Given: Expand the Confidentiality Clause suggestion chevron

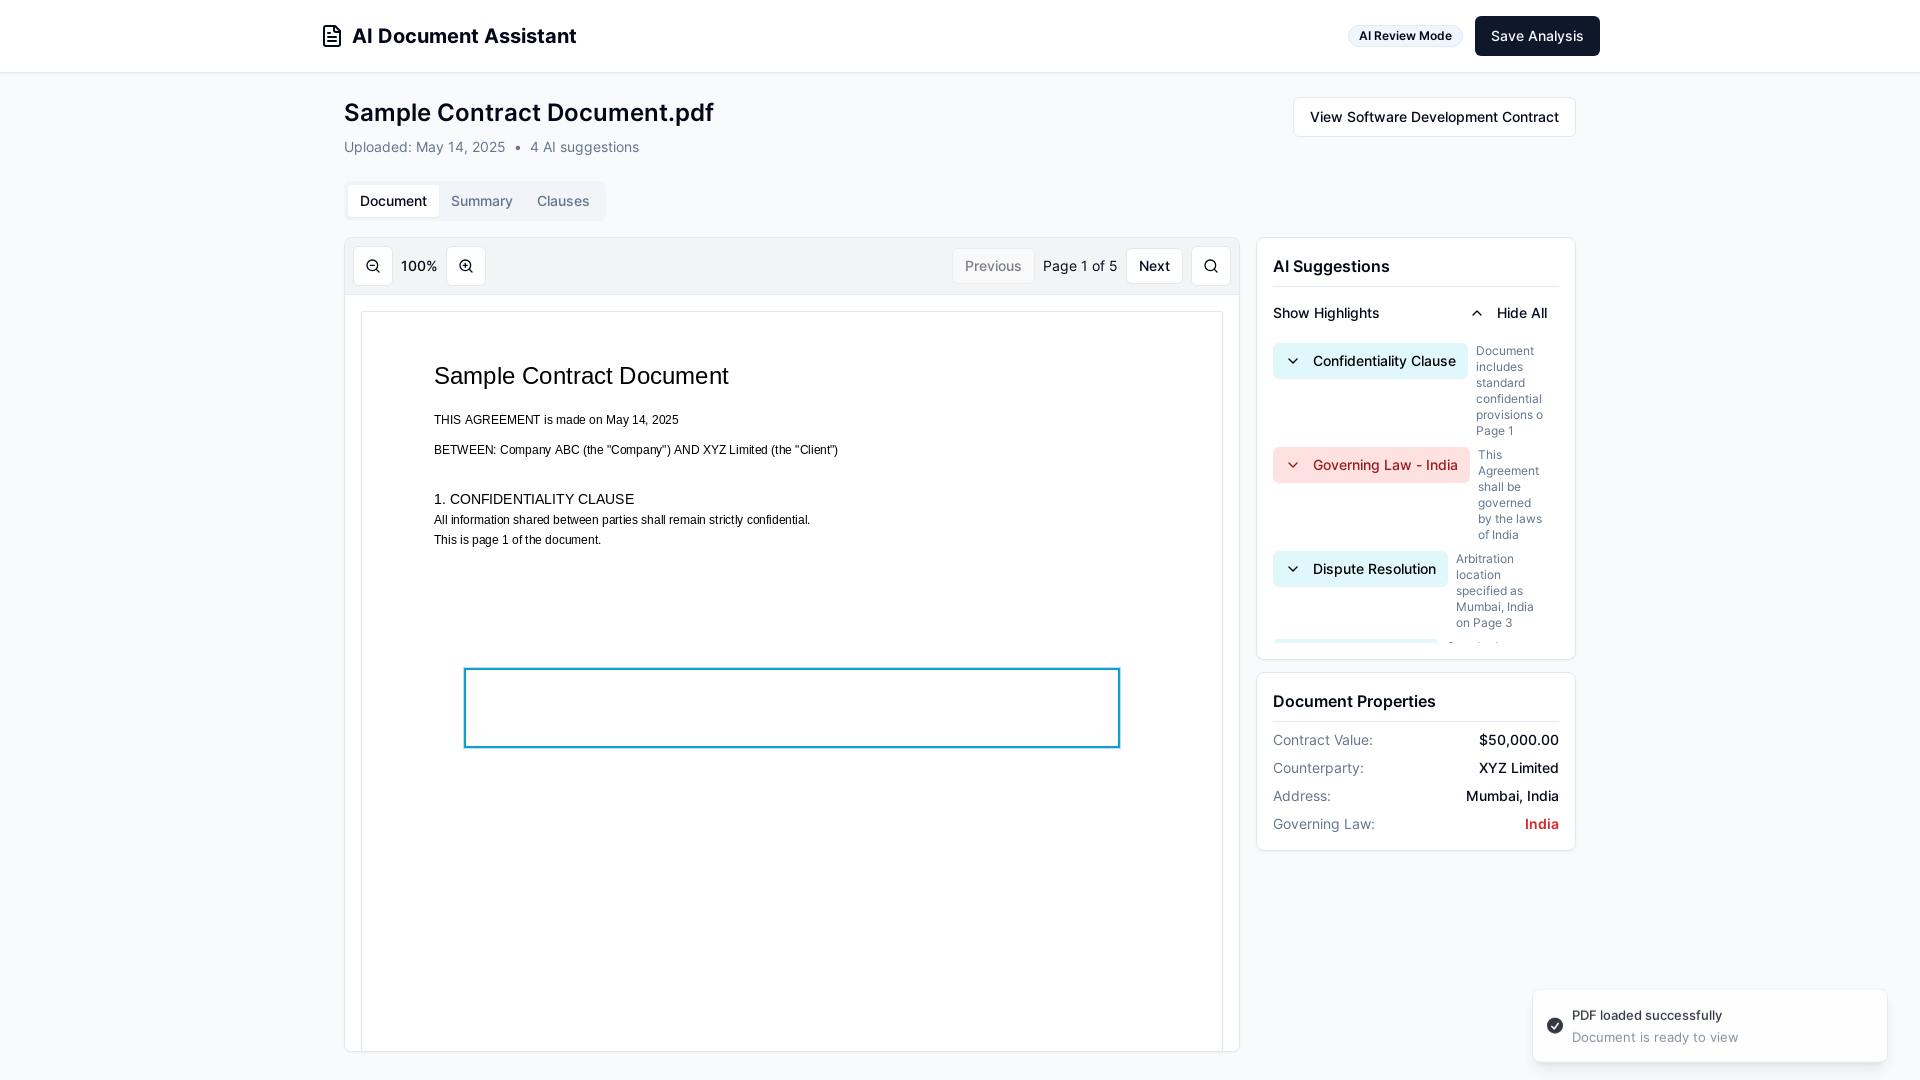Looking at the screenshot, I should click(1293, 361).
